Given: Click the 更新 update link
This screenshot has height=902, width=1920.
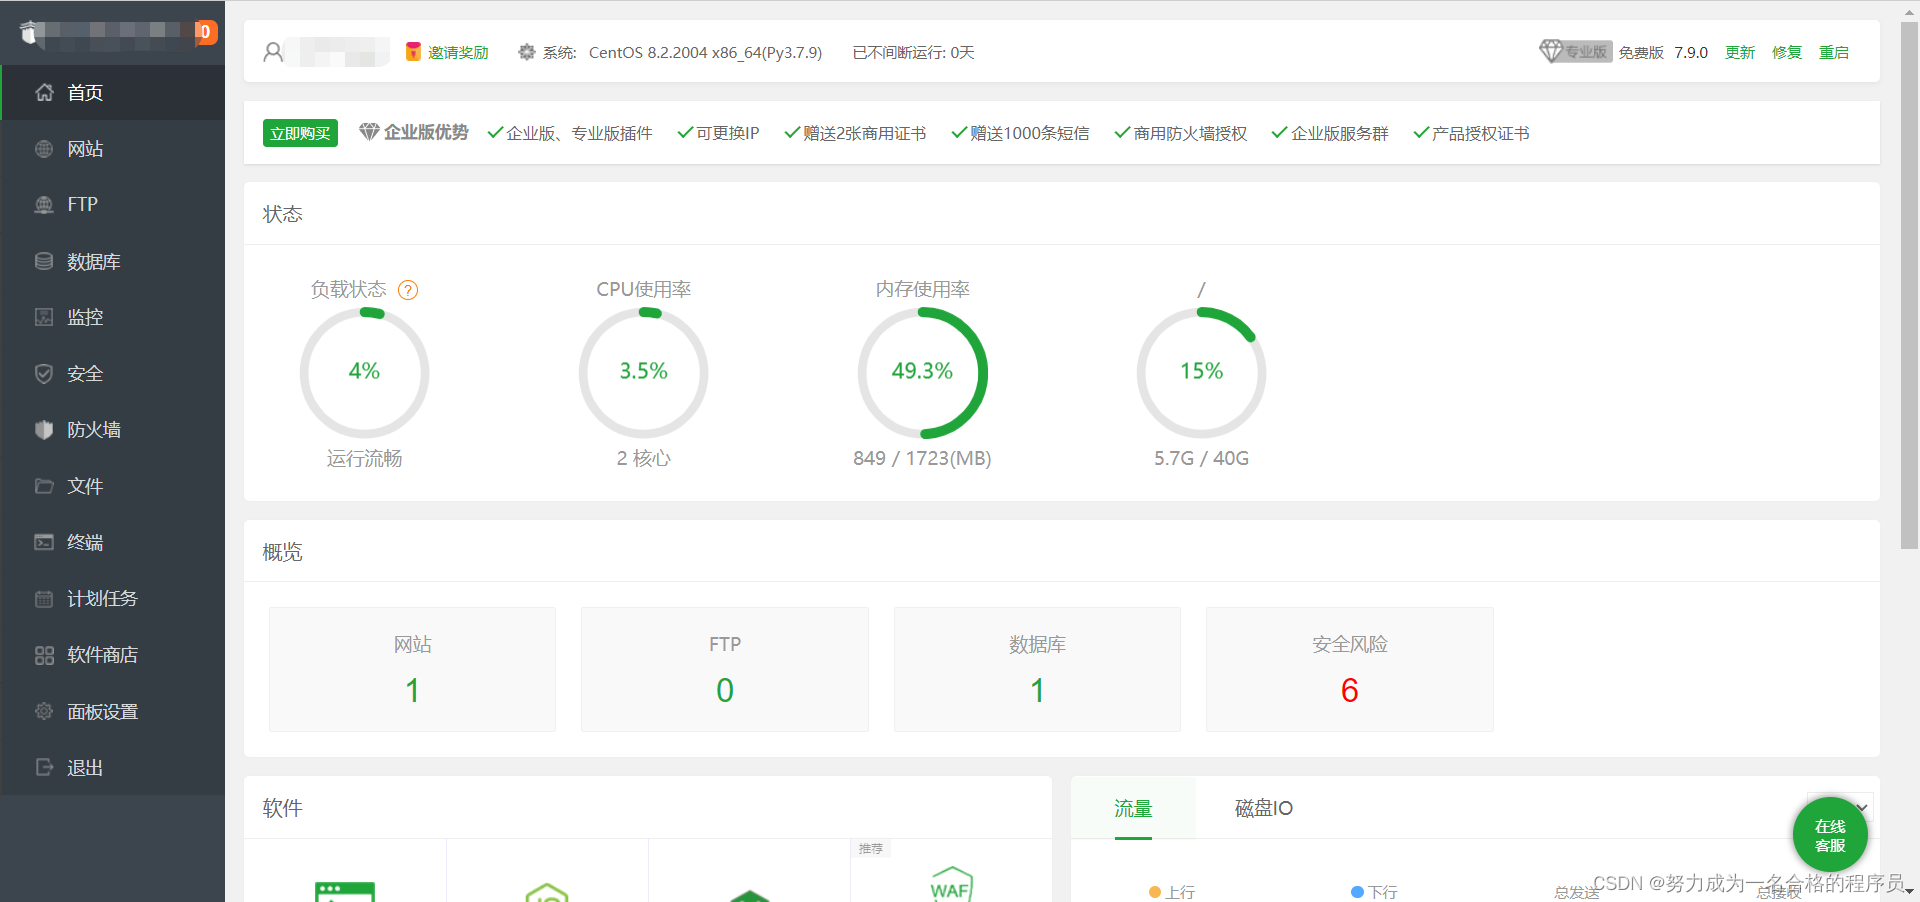Looking at the screenshot, I should [x=1740, y=53].
